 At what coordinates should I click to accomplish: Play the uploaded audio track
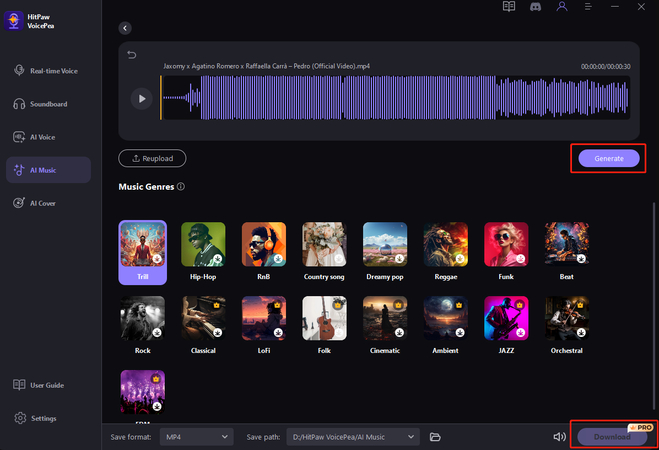click(142, 98)
